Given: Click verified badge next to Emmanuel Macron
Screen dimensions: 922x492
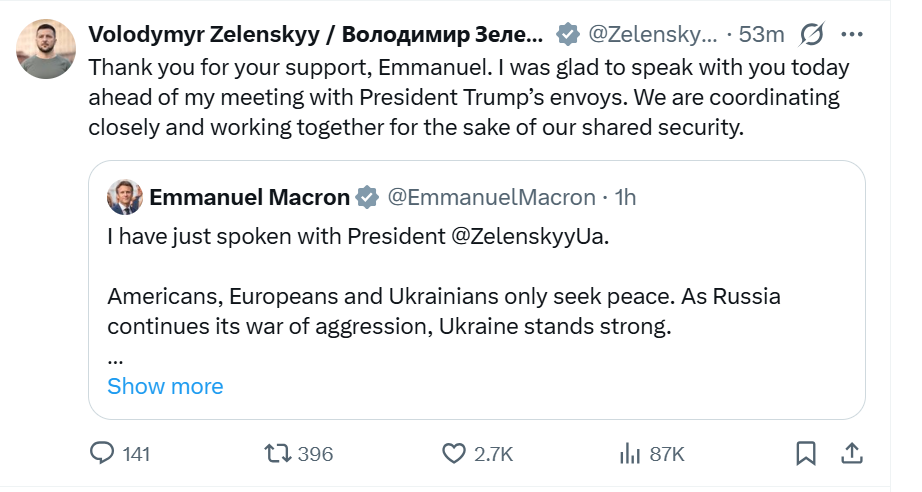Looking at the screenshot, I should point(367,197).
